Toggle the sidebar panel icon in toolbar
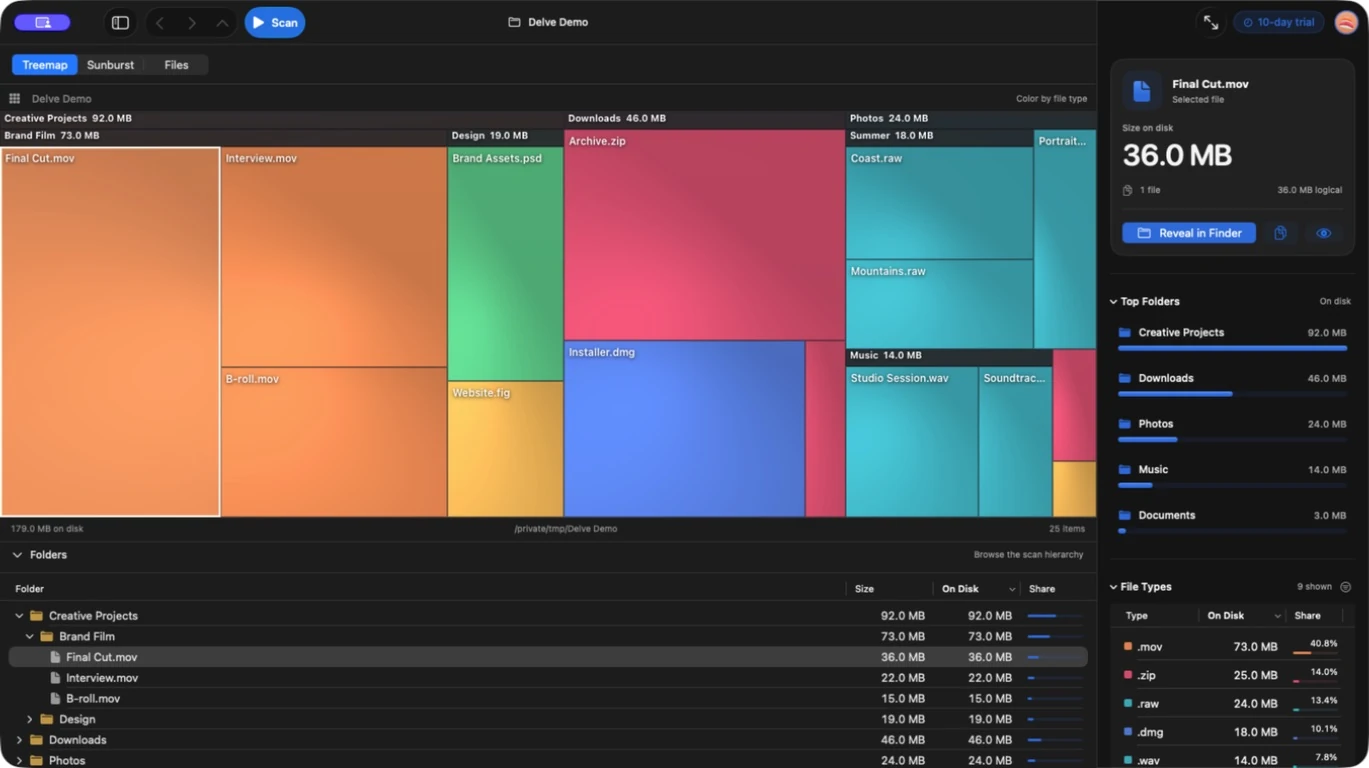Screen dimensions: 1369x768 120,22
